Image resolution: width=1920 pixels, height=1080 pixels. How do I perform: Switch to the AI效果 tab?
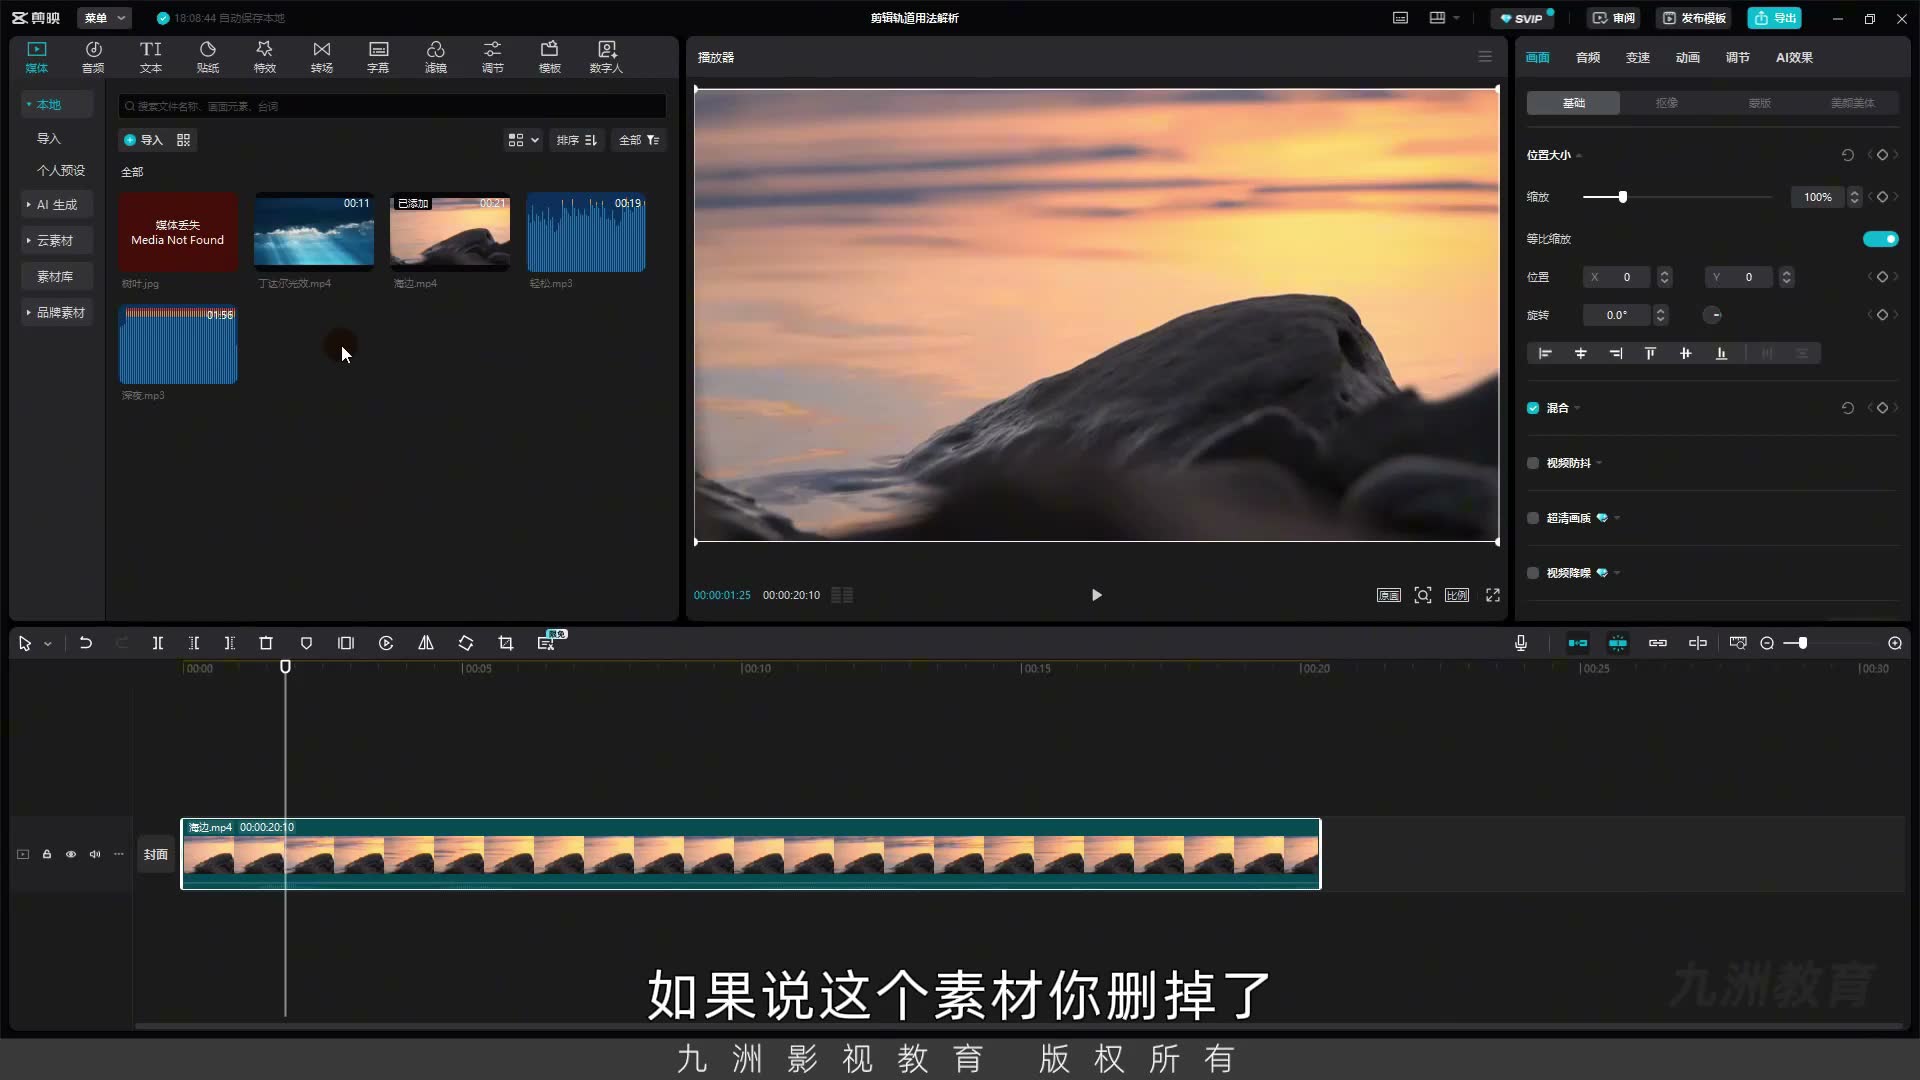pyautogui.click(x=1794, y=57)
